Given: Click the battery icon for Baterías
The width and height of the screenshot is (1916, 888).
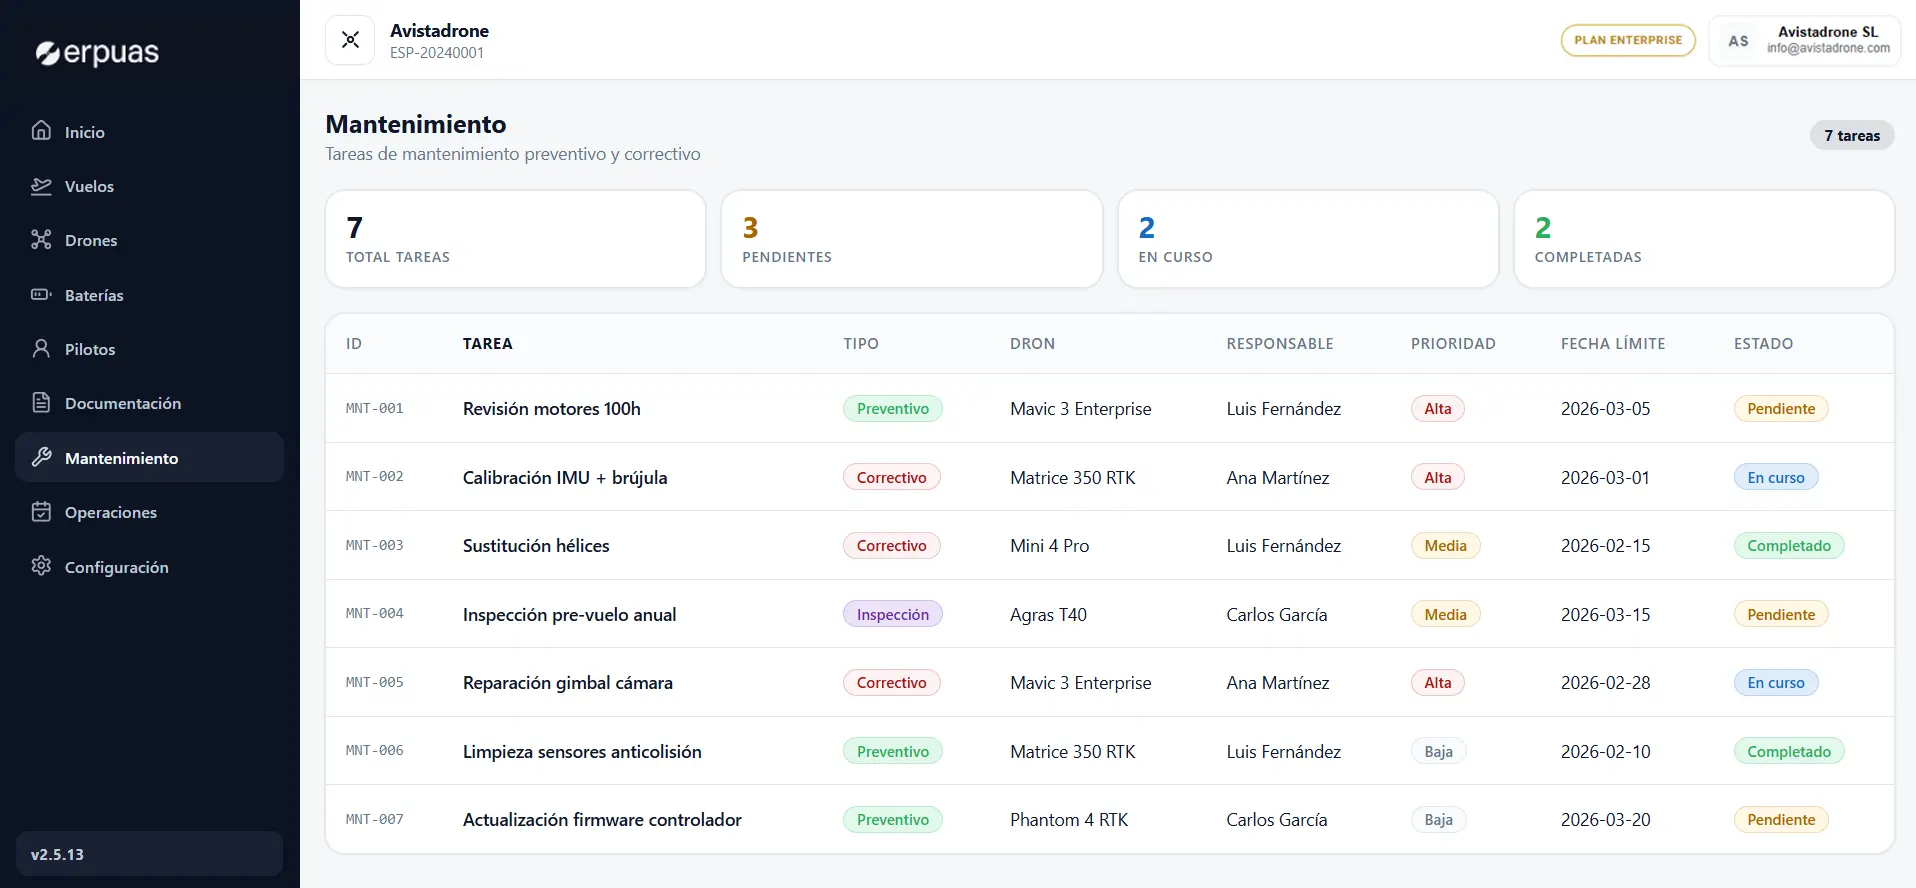Looking at the screenshot, I should pyautogui.click(x=41, y=295).
